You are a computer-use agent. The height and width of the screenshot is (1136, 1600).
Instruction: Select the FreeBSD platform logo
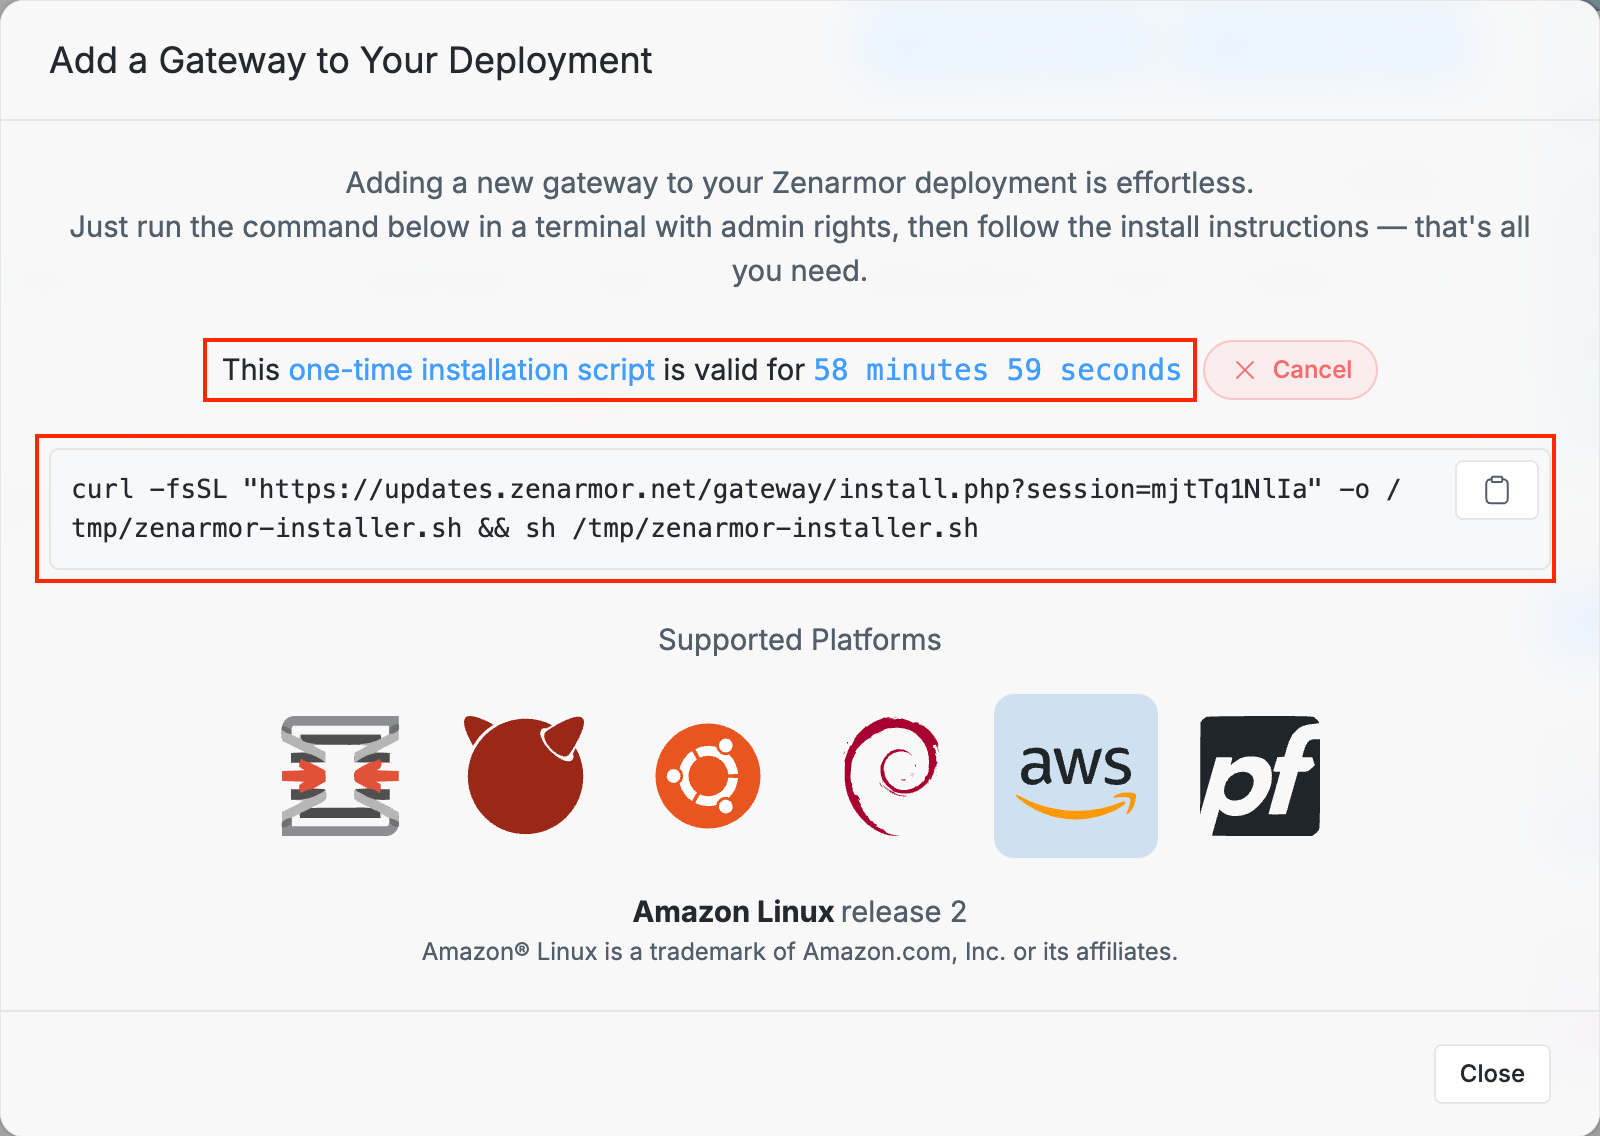pyautogui.click(x=524, y=776)
